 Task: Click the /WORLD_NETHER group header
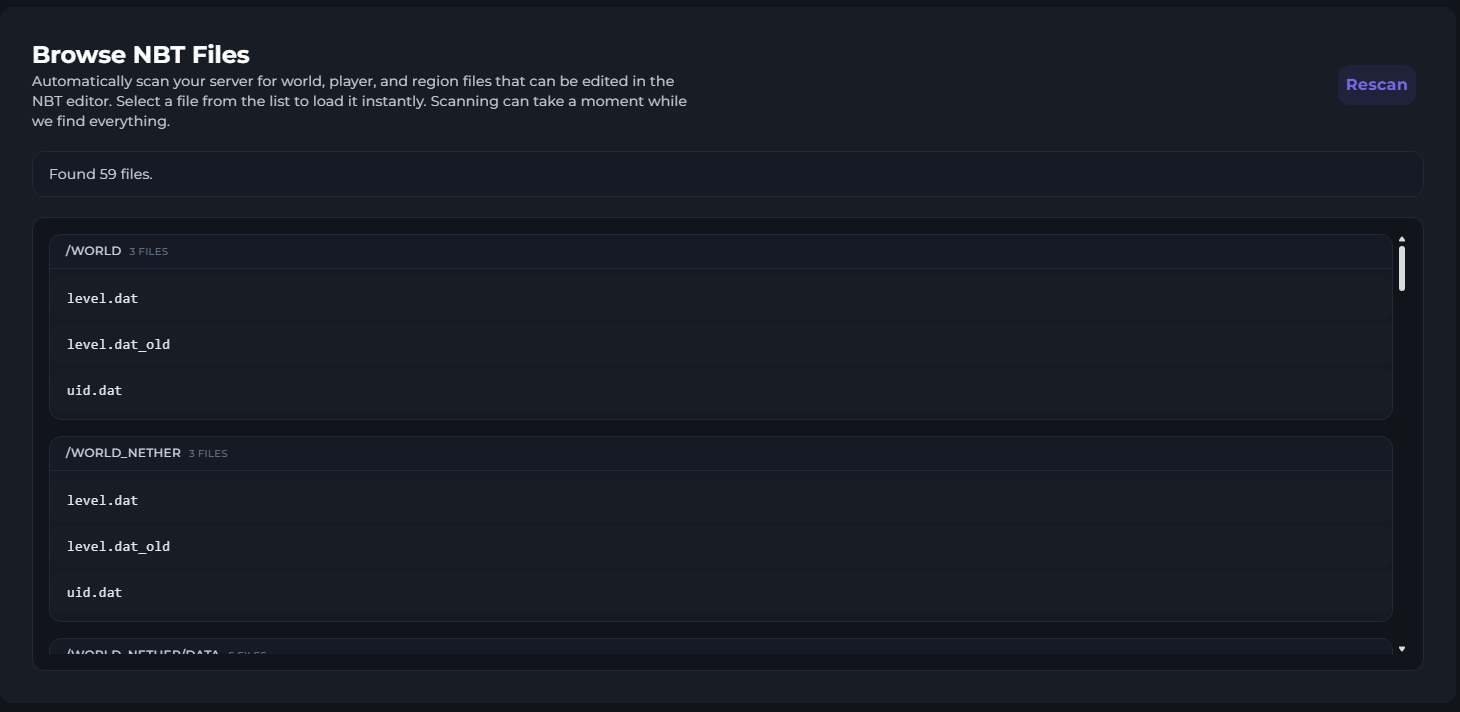(x=123, y=453)
